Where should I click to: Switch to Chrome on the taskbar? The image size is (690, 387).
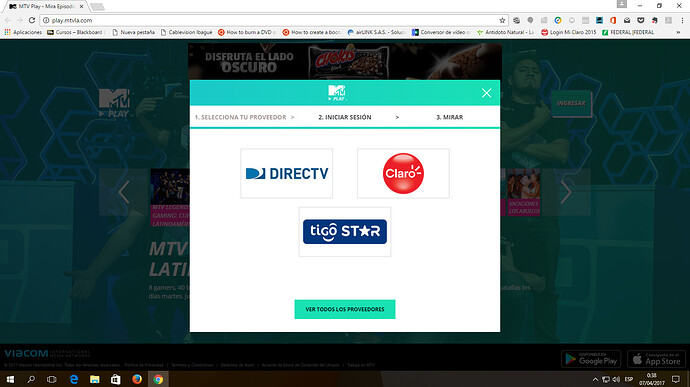pyautogui.click(x=158, y=379)
